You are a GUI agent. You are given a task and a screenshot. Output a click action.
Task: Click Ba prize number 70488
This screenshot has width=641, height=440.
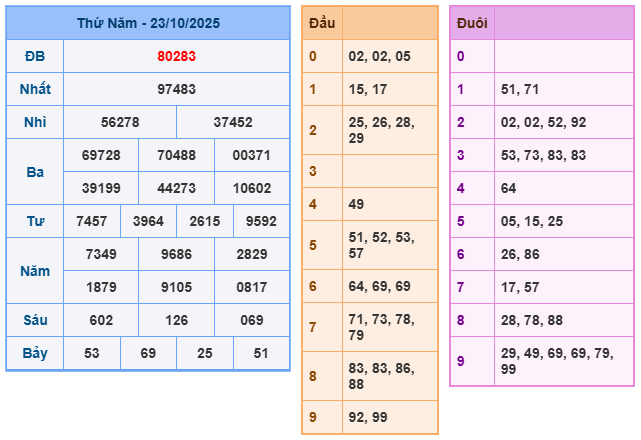[x=177, y=155]
